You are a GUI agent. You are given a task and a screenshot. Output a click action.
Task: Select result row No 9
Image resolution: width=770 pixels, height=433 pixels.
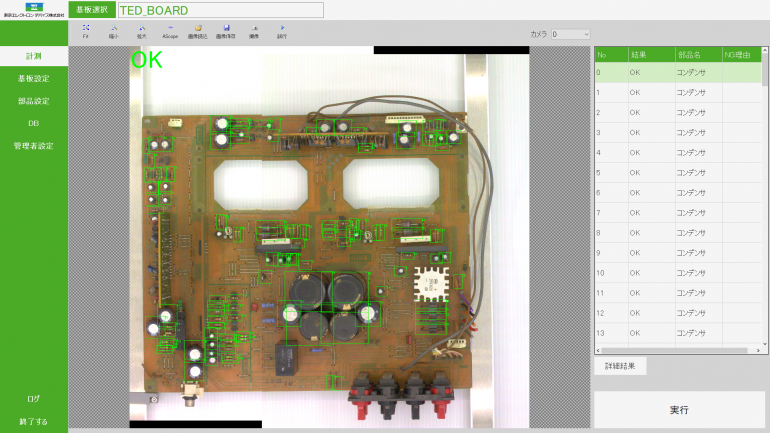click(678, 253)
